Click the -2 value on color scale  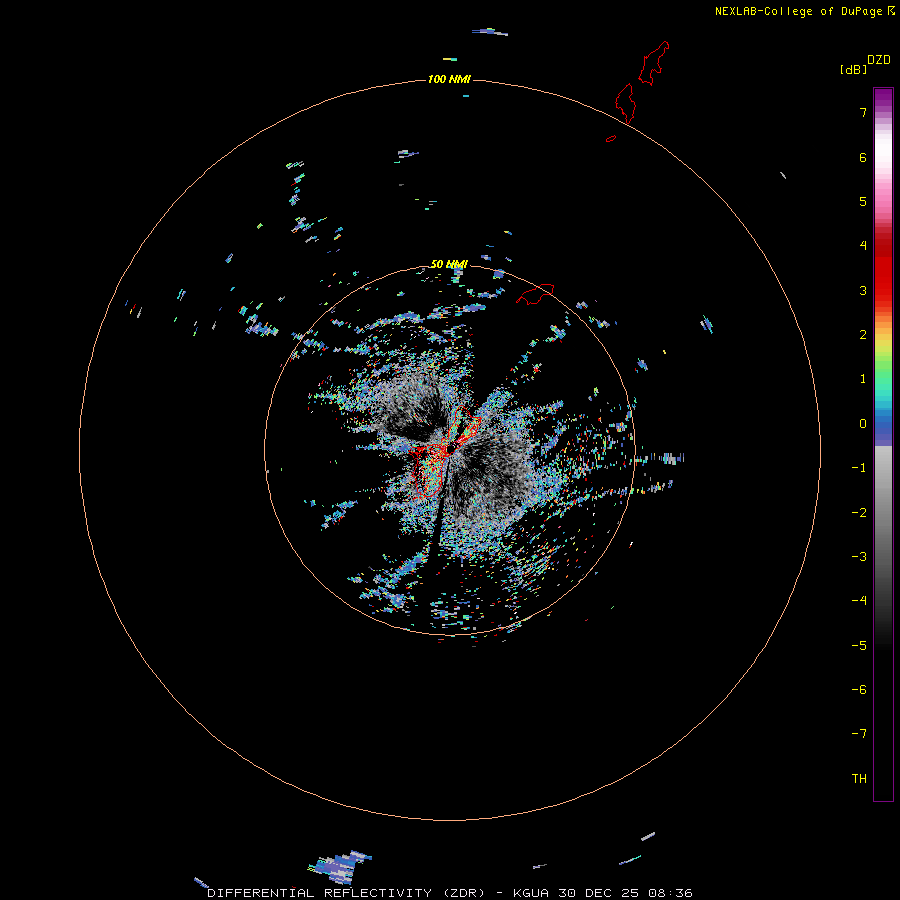coord(859,513)
